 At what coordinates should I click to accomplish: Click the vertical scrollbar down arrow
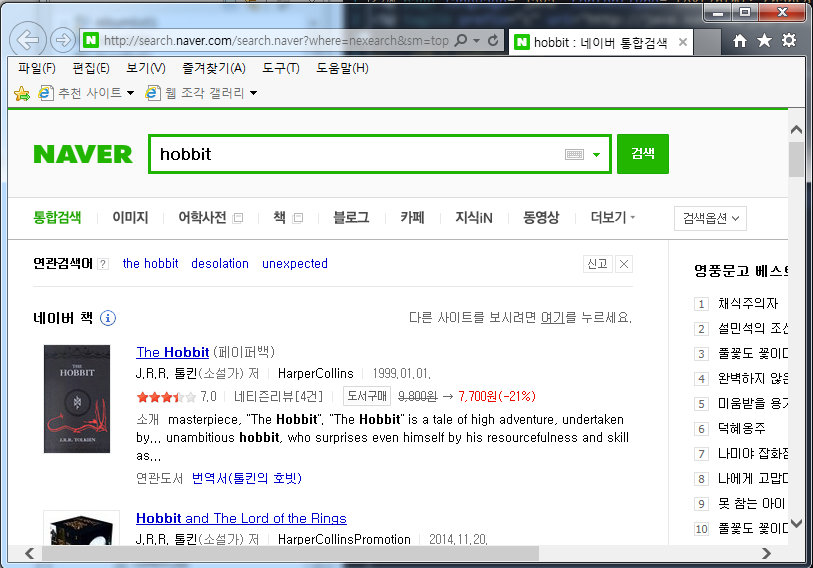[796, 523]
